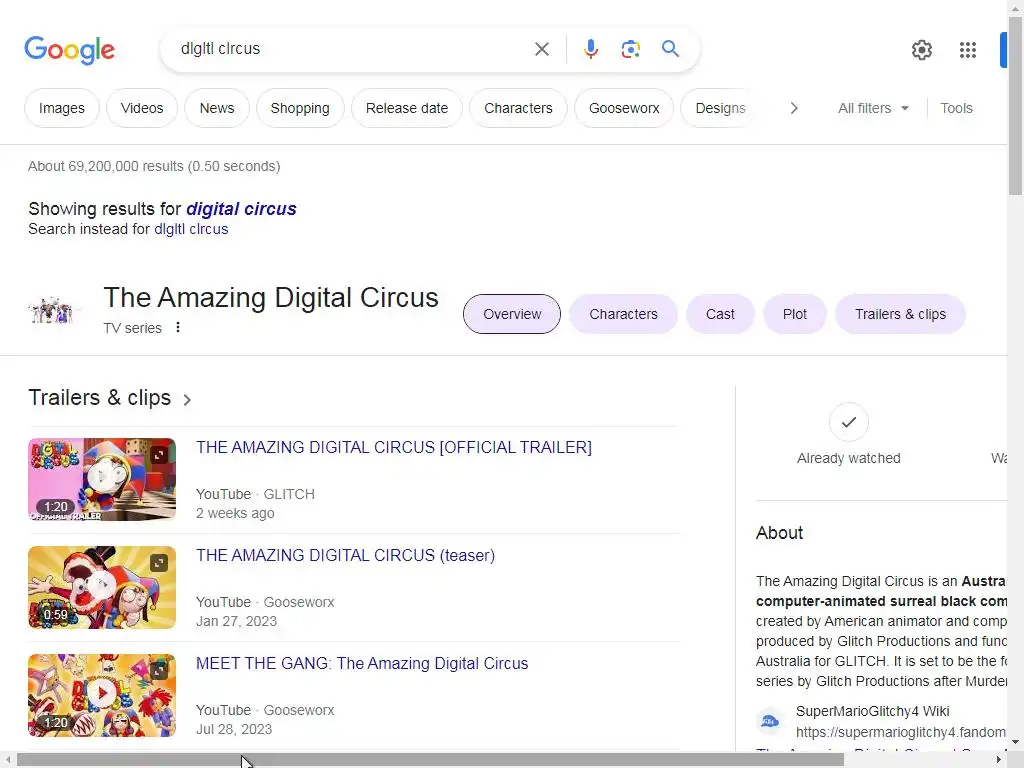1024x768 pixels.
Task: Open the Settings gear menu
Action: 922,50
